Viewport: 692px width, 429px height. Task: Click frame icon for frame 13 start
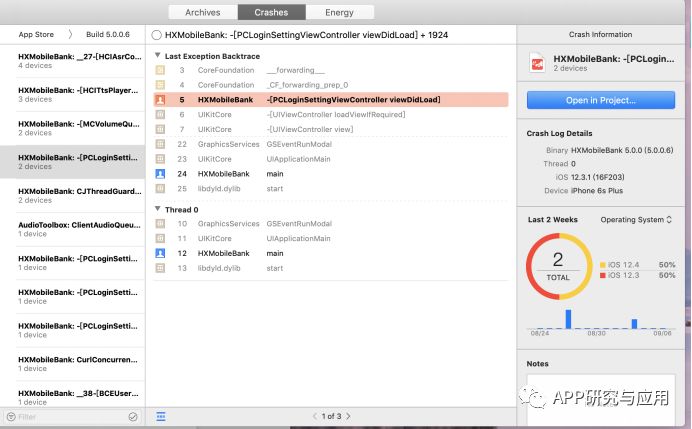(x=160, y=268)
